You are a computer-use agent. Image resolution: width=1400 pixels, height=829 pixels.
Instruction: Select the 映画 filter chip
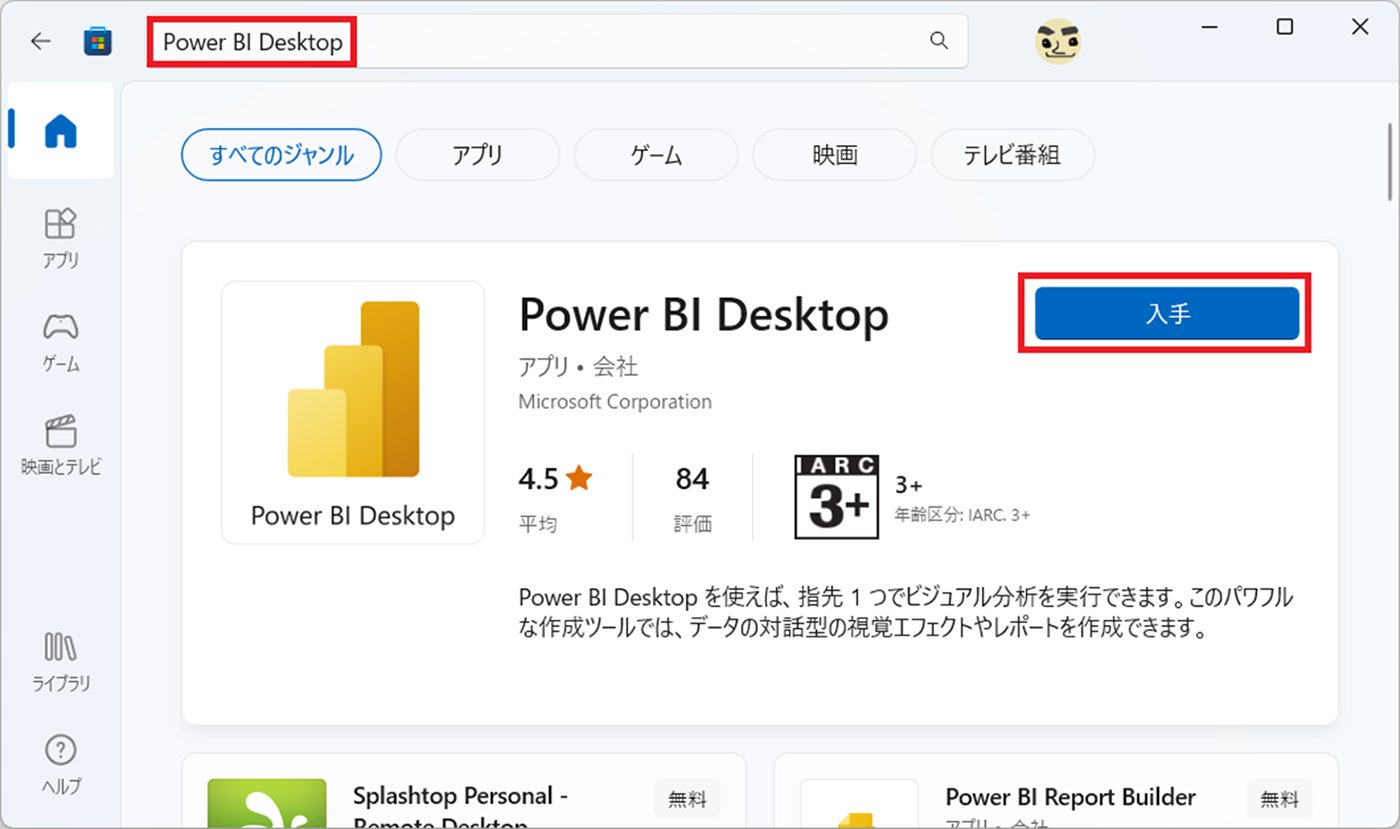coord(835,155)
